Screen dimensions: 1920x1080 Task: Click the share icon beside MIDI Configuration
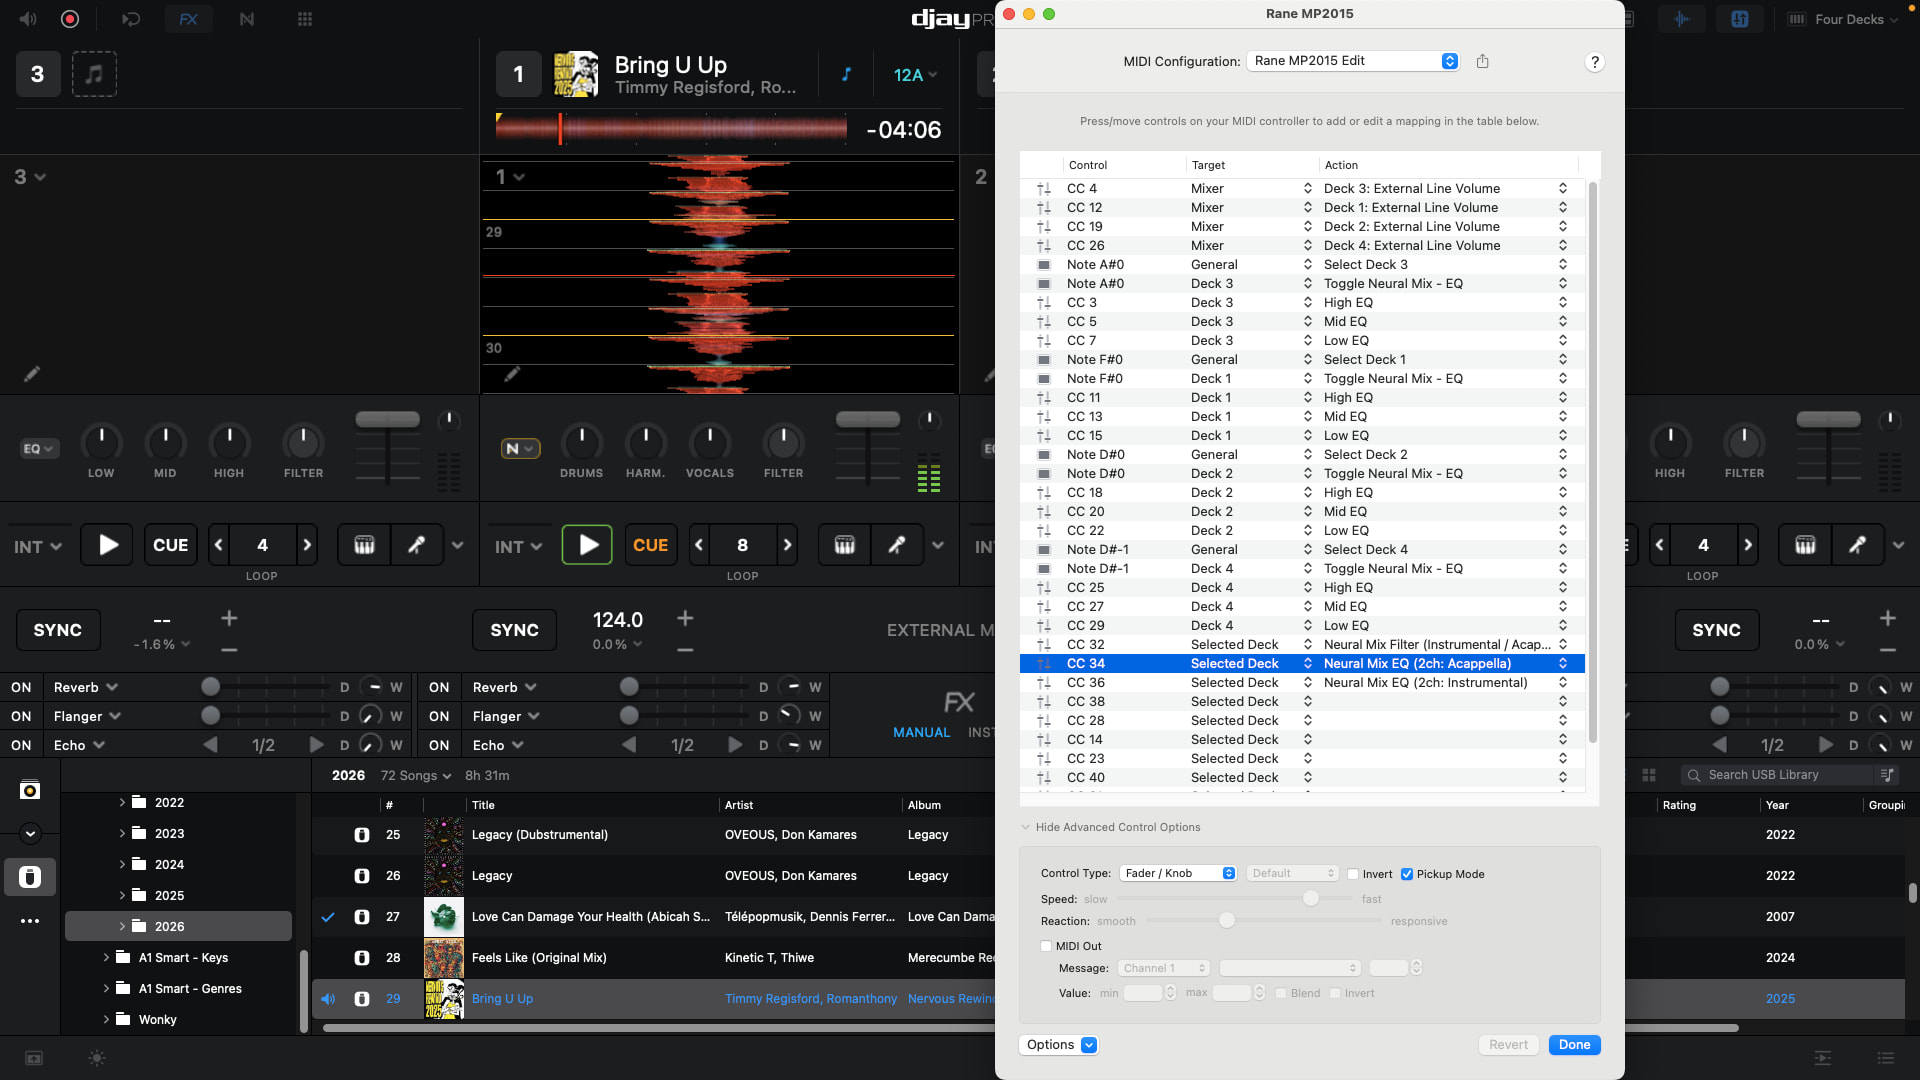1482,61
